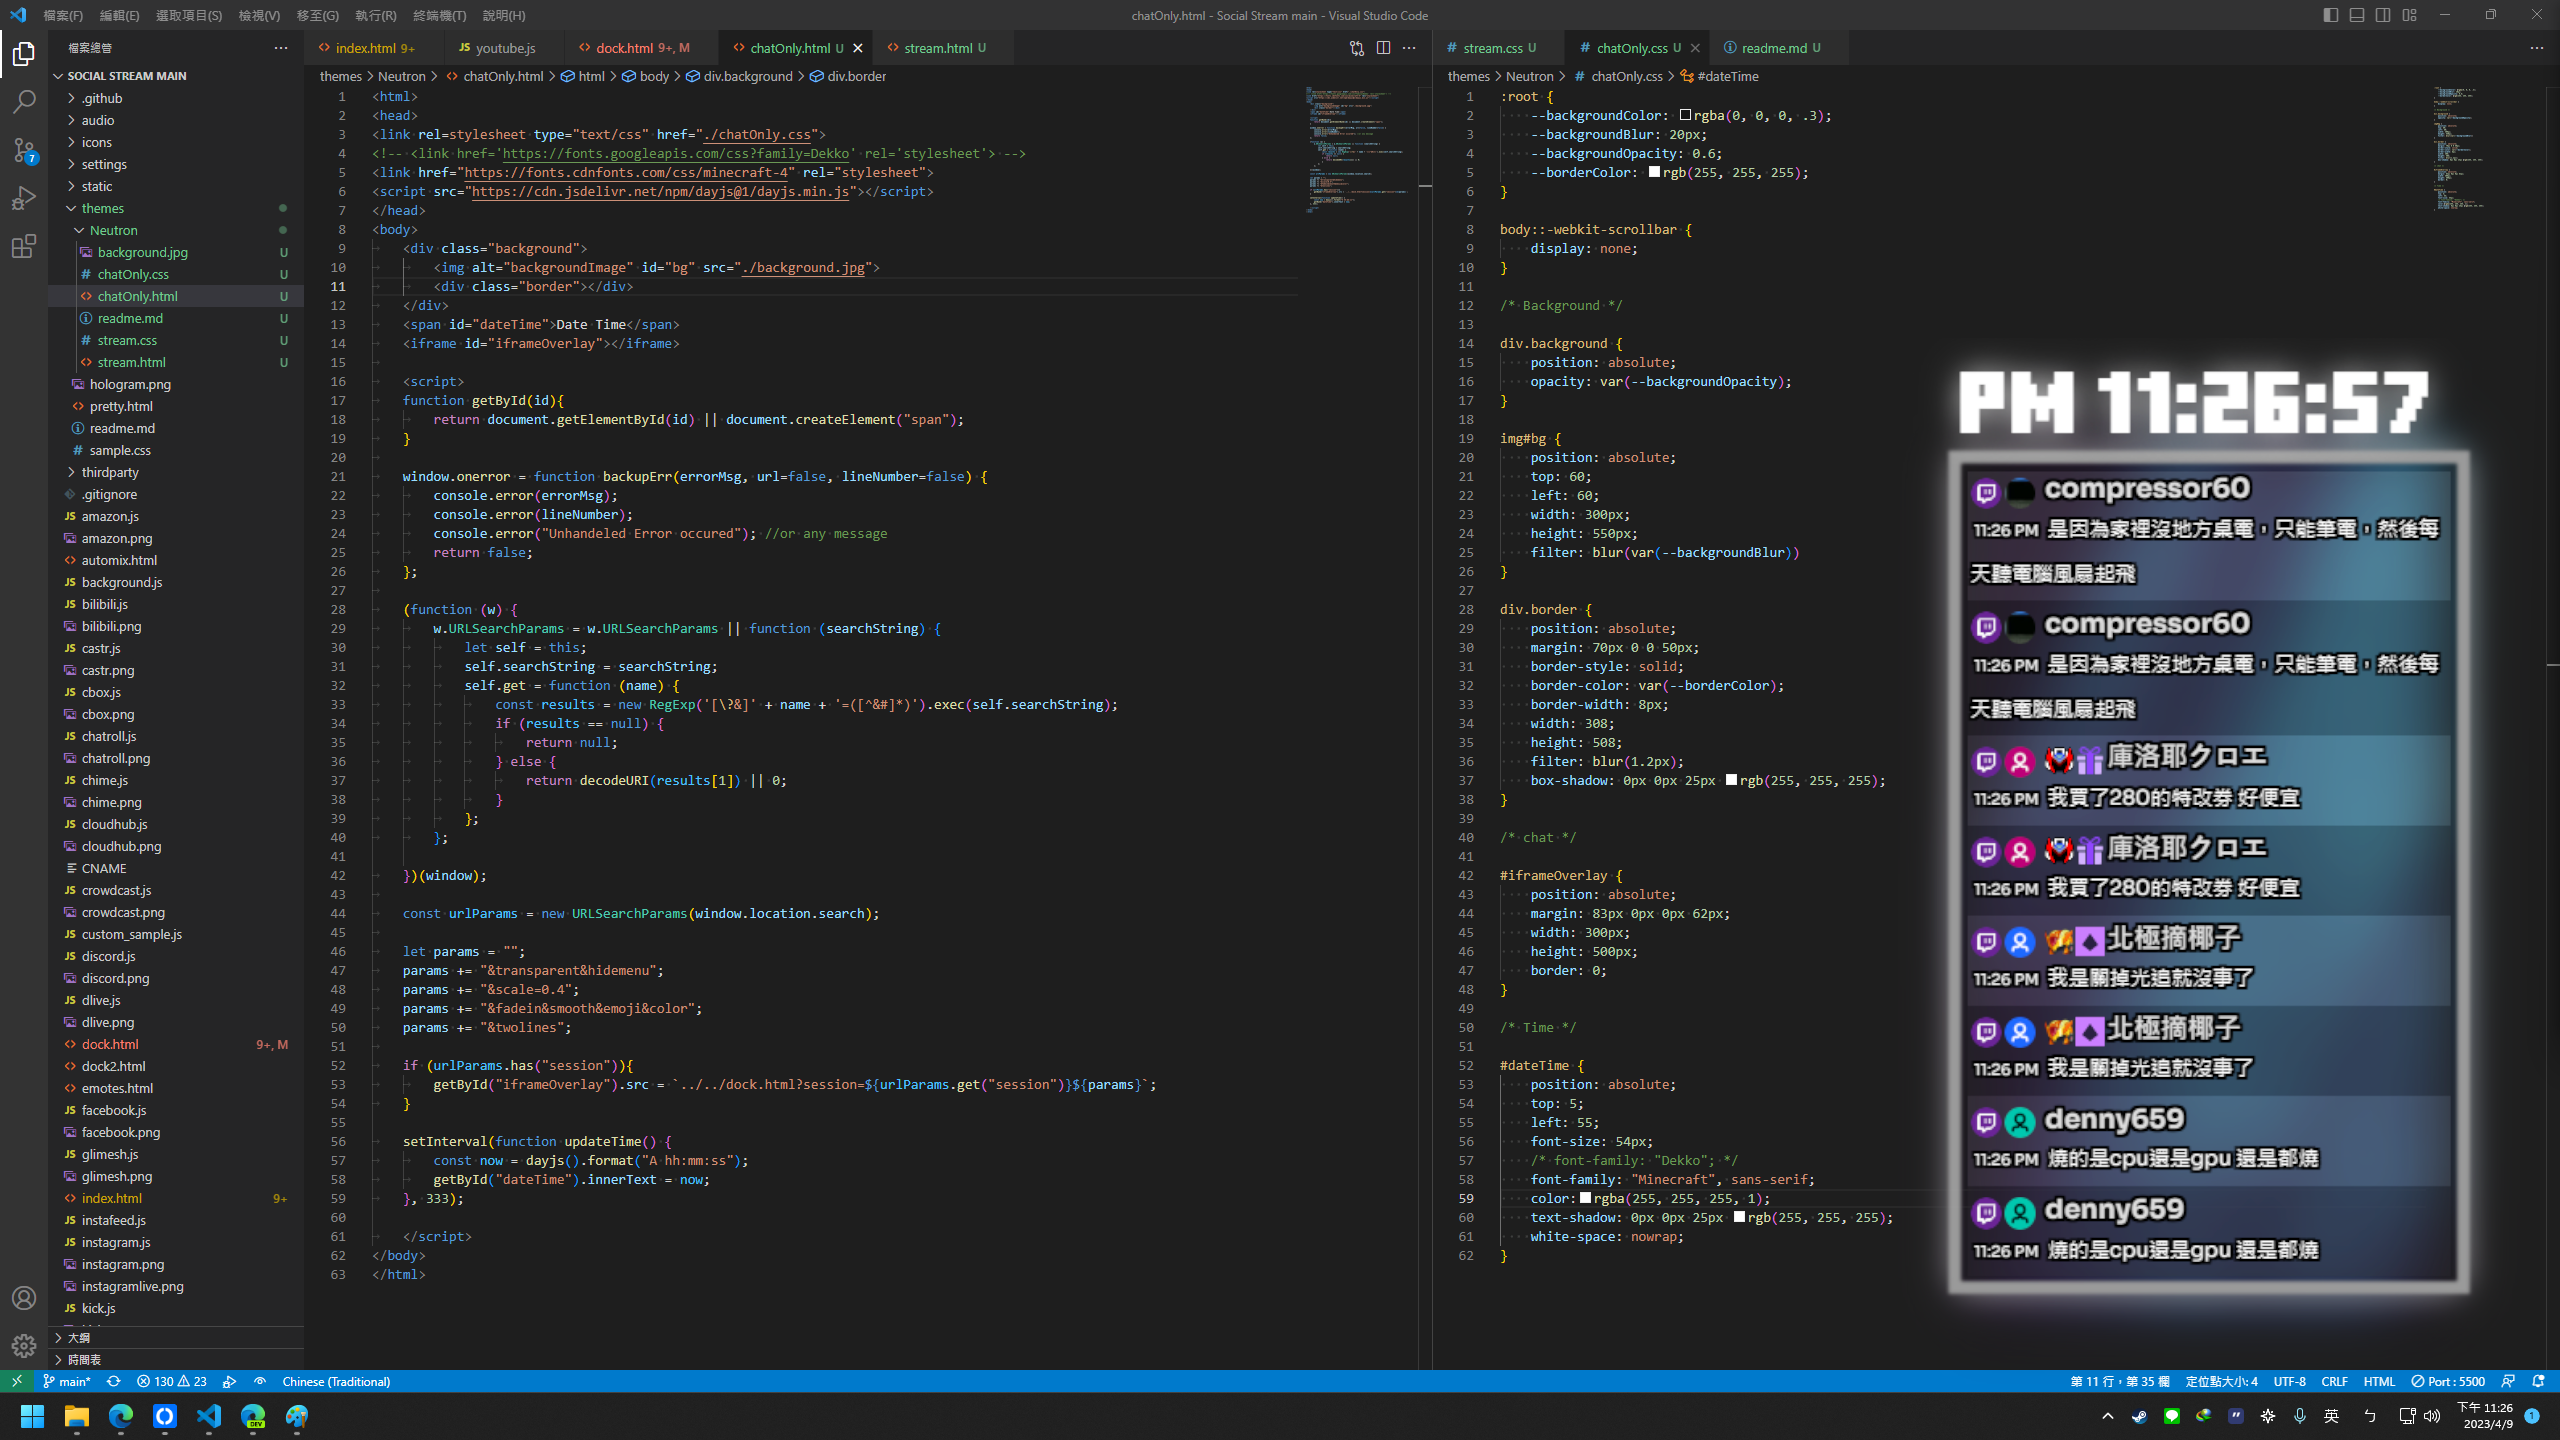This screenshot has height=1440, width=2560.
Task: Open the Run and Debug view
Action: pos(24,198)
